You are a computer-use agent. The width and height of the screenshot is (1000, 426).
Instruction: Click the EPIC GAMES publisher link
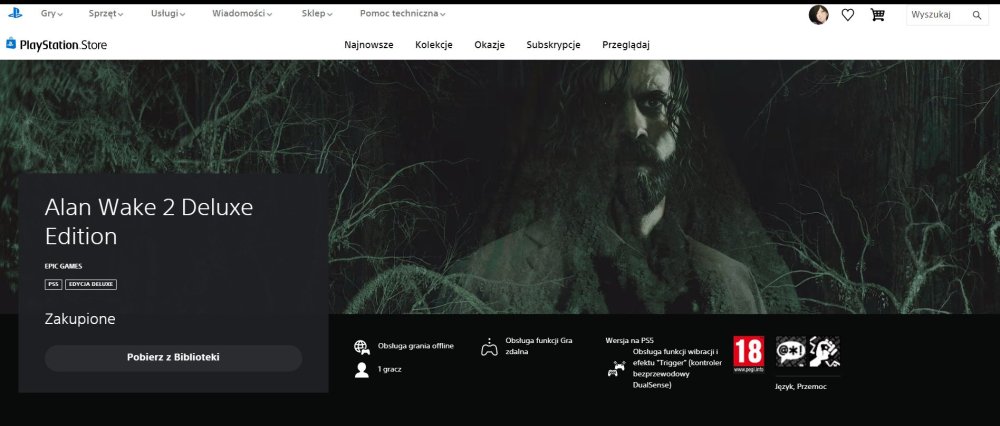[63, 267]
